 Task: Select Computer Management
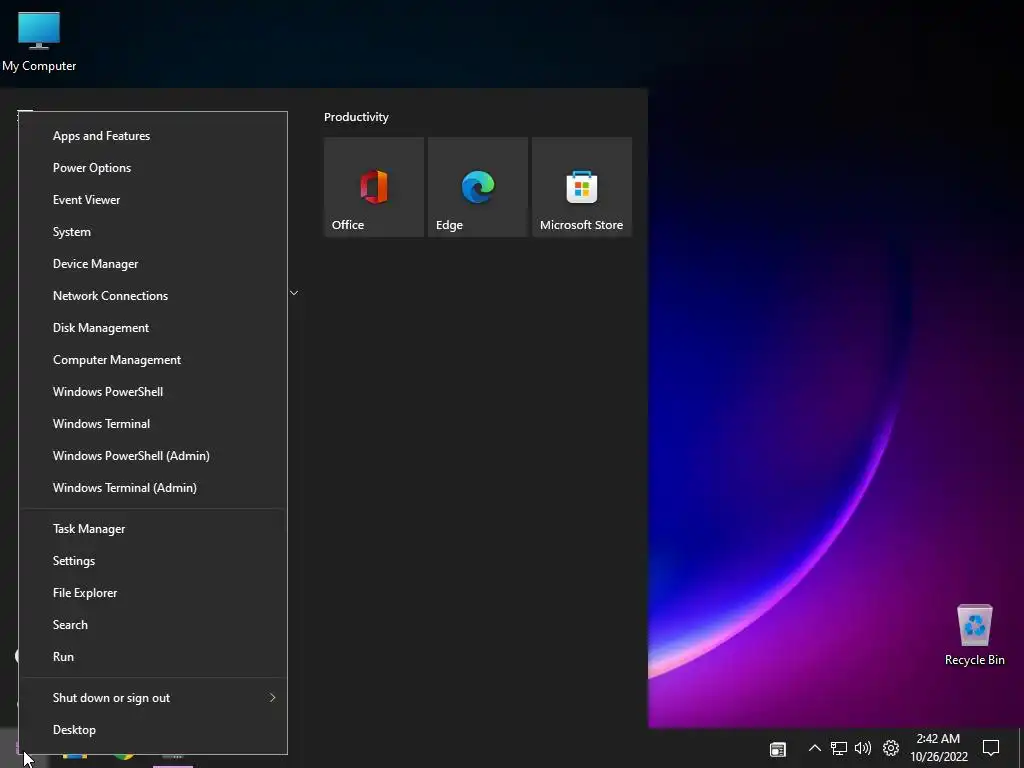pos(153,360)
